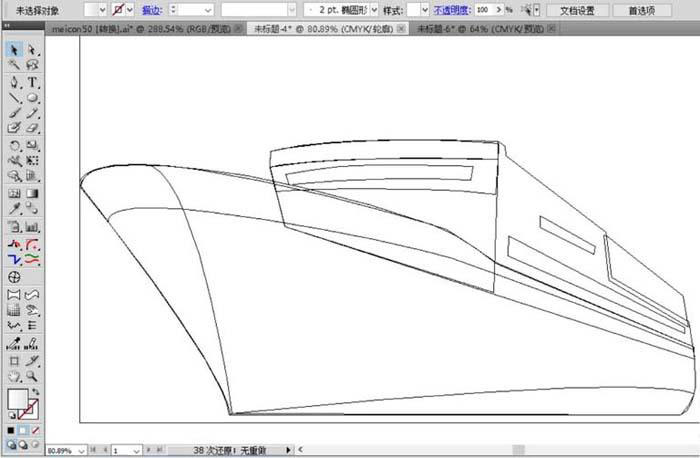Select the Paintbrush tool
Image resolution: width=700 pixels, height=458 pixels.
tap(14, 113)
